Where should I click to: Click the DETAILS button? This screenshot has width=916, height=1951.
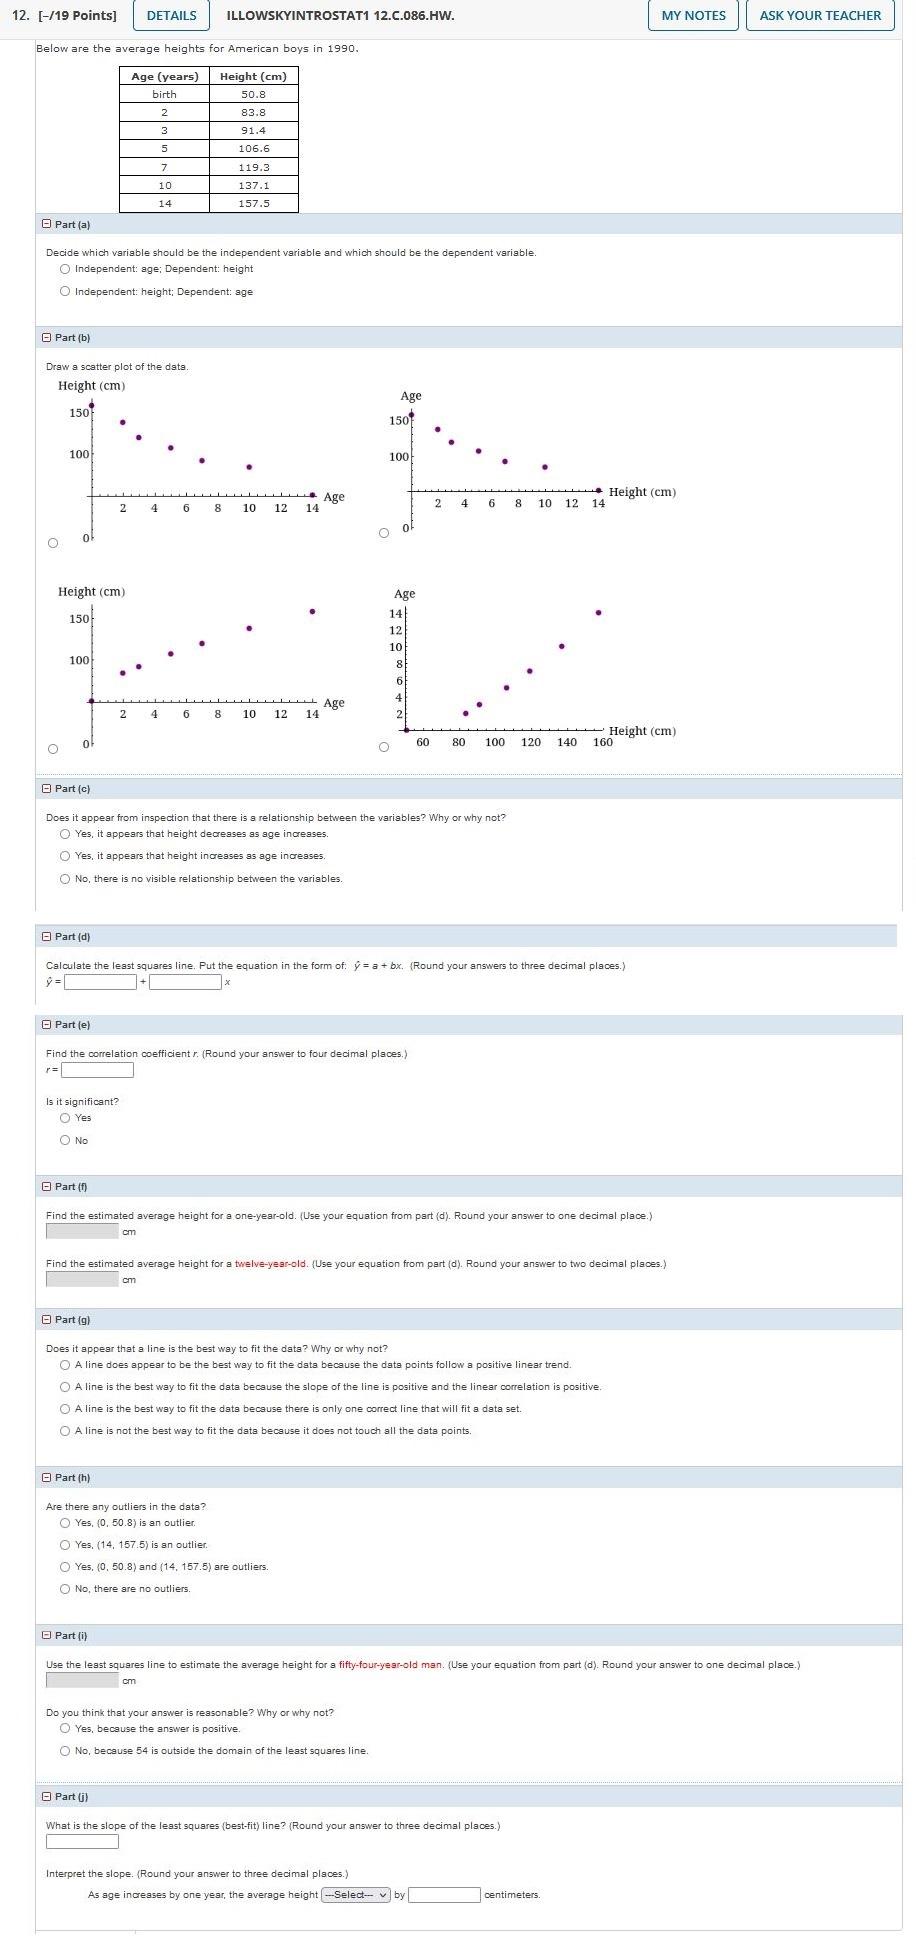170,15
